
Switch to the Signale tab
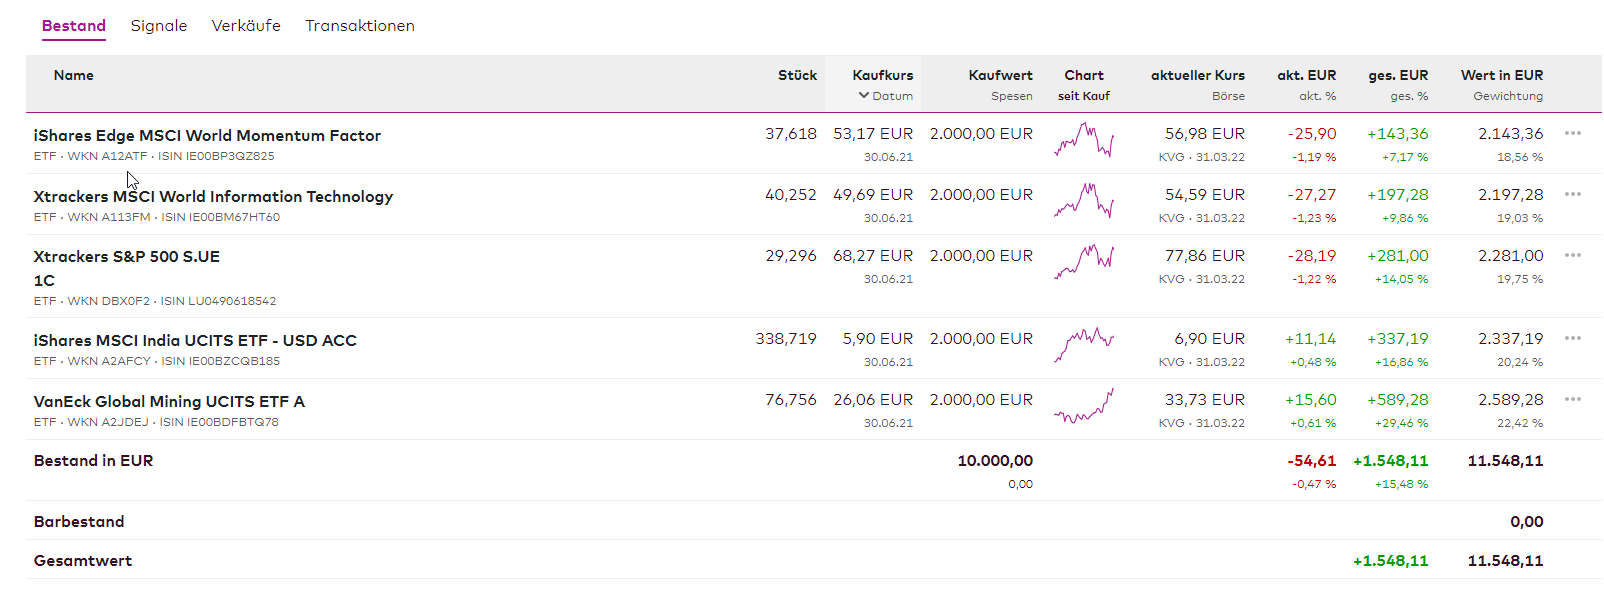click(x=159, y=26)
